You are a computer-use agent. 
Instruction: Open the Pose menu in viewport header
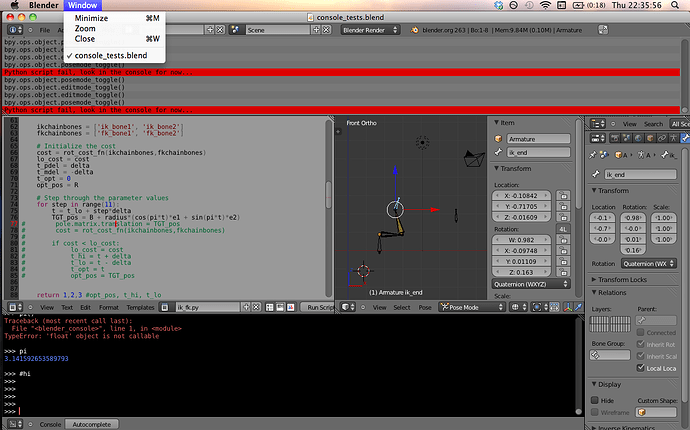tap(425, 307)
